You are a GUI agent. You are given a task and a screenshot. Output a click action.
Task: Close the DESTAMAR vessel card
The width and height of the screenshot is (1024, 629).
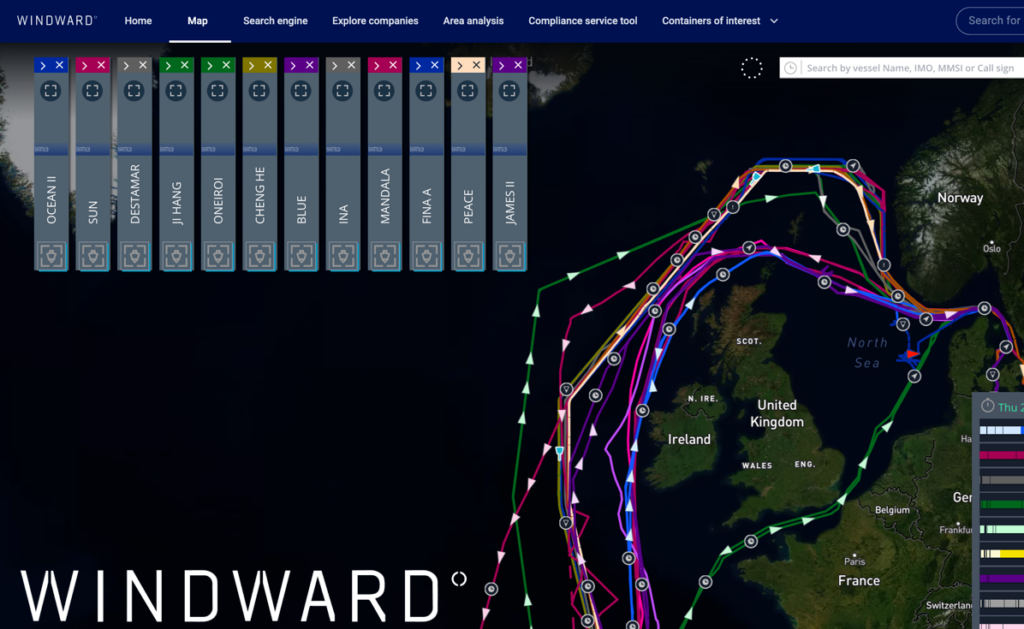(143, 65)
